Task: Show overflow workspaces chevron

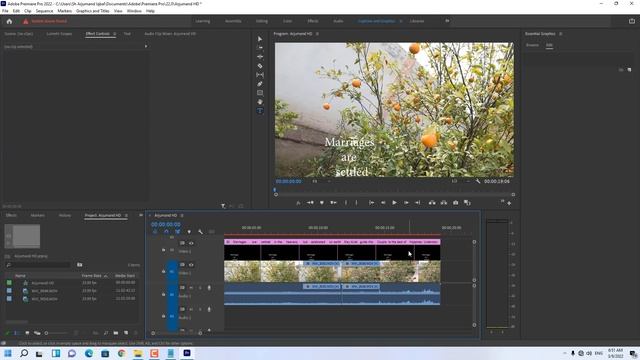Action: (x=447, y=21)
